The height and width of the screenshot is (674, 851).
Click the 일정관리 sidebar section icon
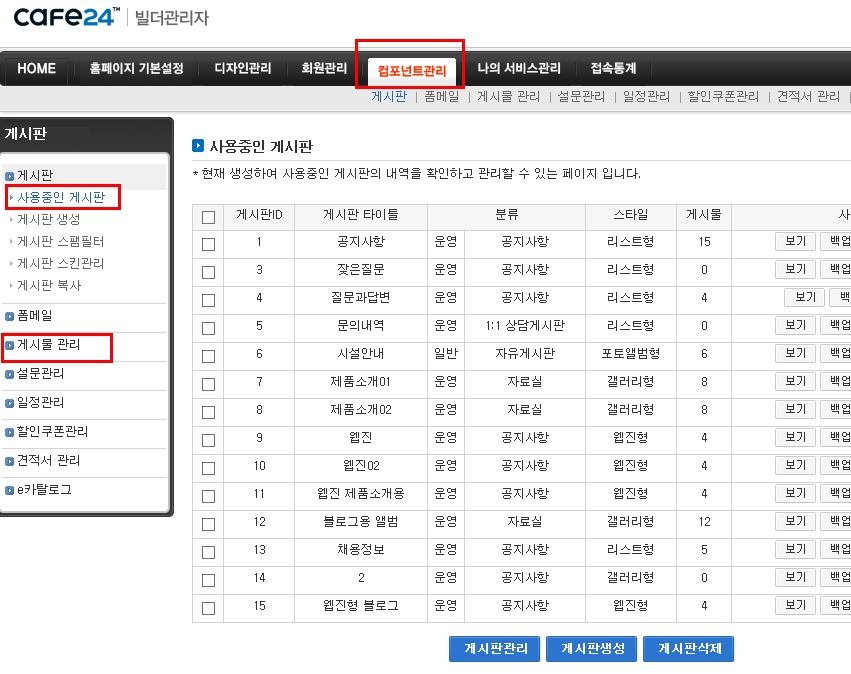click(10, 403)
